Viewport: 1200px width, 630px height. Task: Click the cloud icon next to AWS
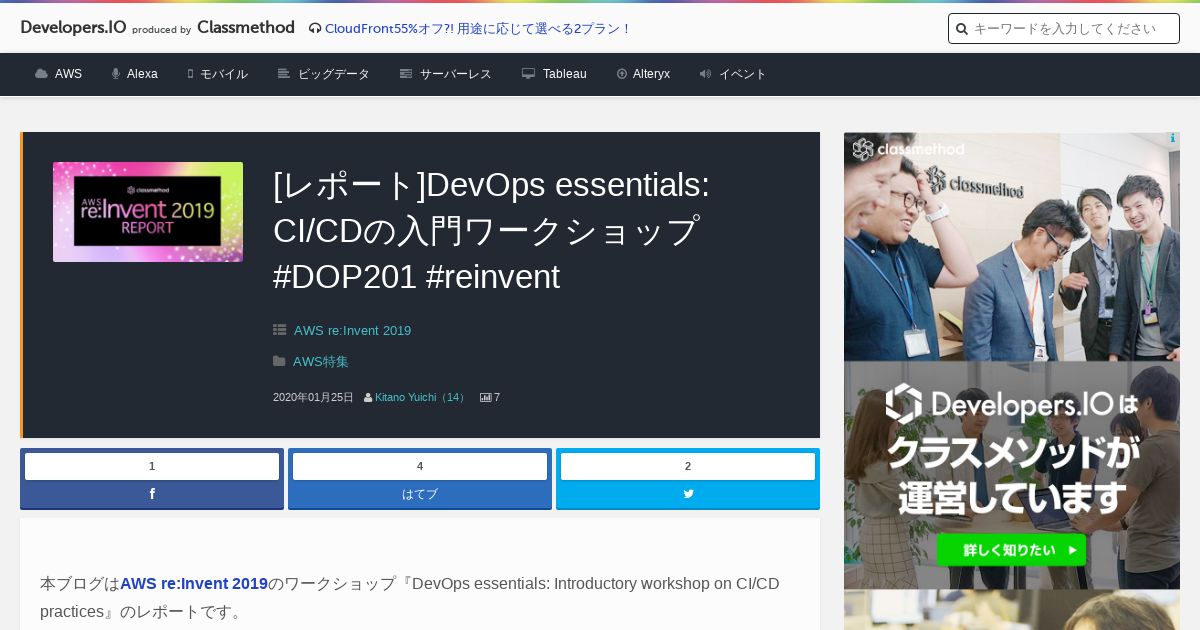click(x=41, y=74)
